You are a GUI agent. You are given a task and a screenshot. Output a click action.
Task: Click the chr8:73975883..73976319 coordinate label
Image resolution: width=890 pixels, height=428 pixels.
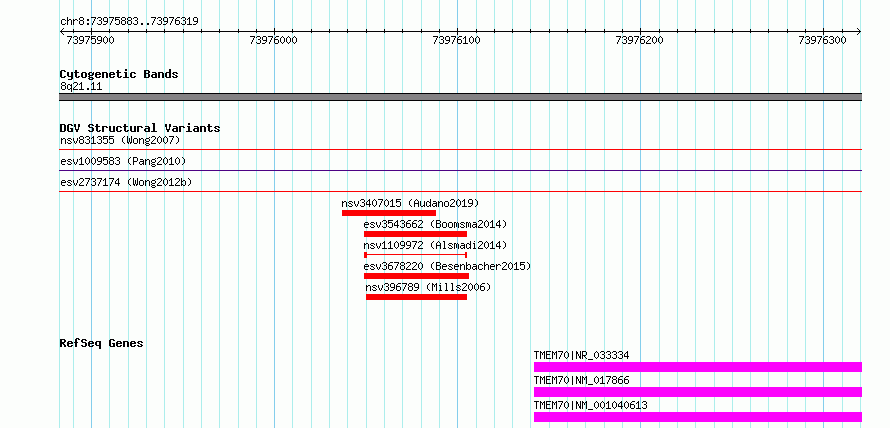point(129,21)
